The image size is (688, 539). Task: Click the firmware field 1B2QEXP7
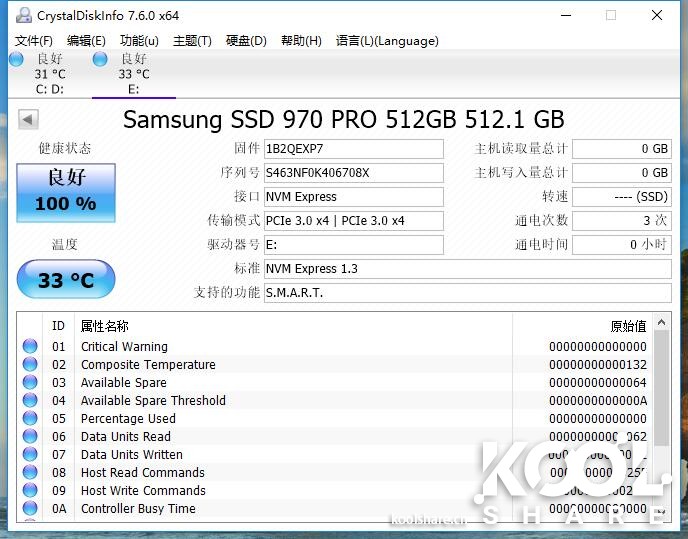pyautogui.click(x=354, y=149)
